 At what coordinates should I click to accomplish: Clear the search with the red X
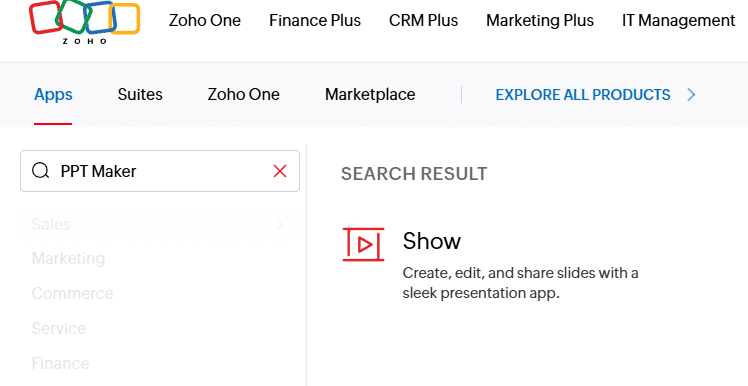[x=280, y=171]
